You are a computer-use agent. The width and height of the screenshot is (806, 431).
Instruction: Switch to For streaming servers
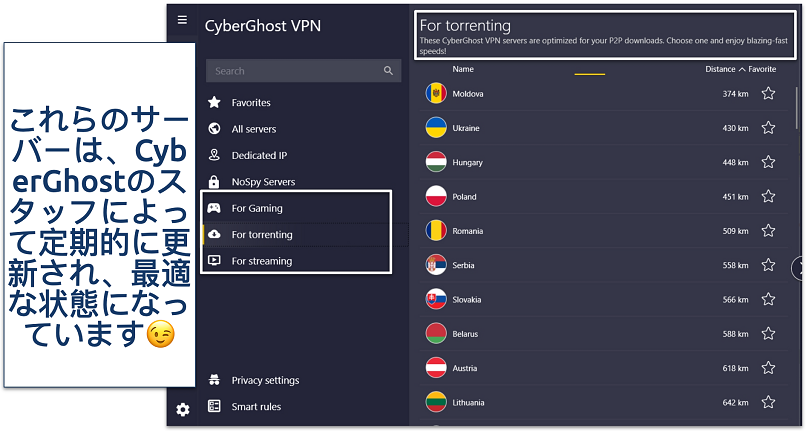(261, 261)
